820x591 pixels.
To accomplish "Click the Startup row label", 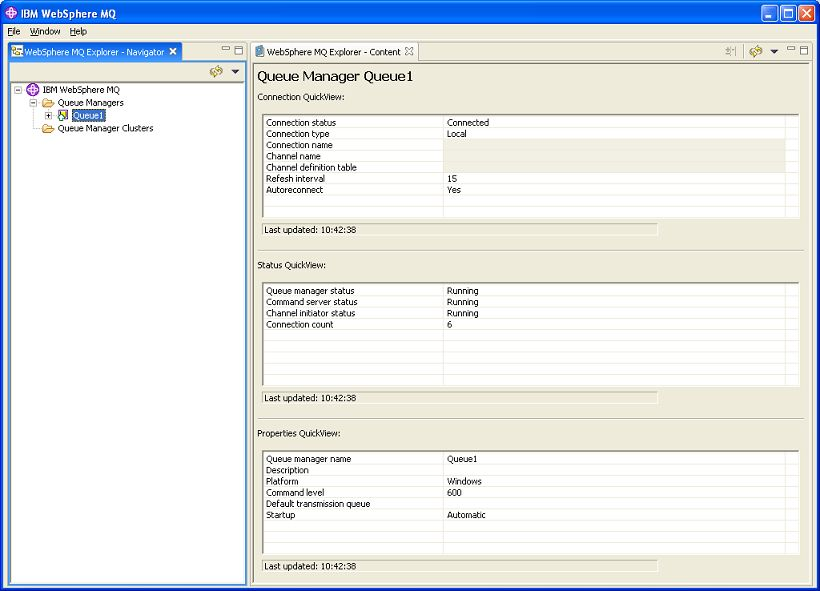I will pyautogui.click(x=280, y=515).
